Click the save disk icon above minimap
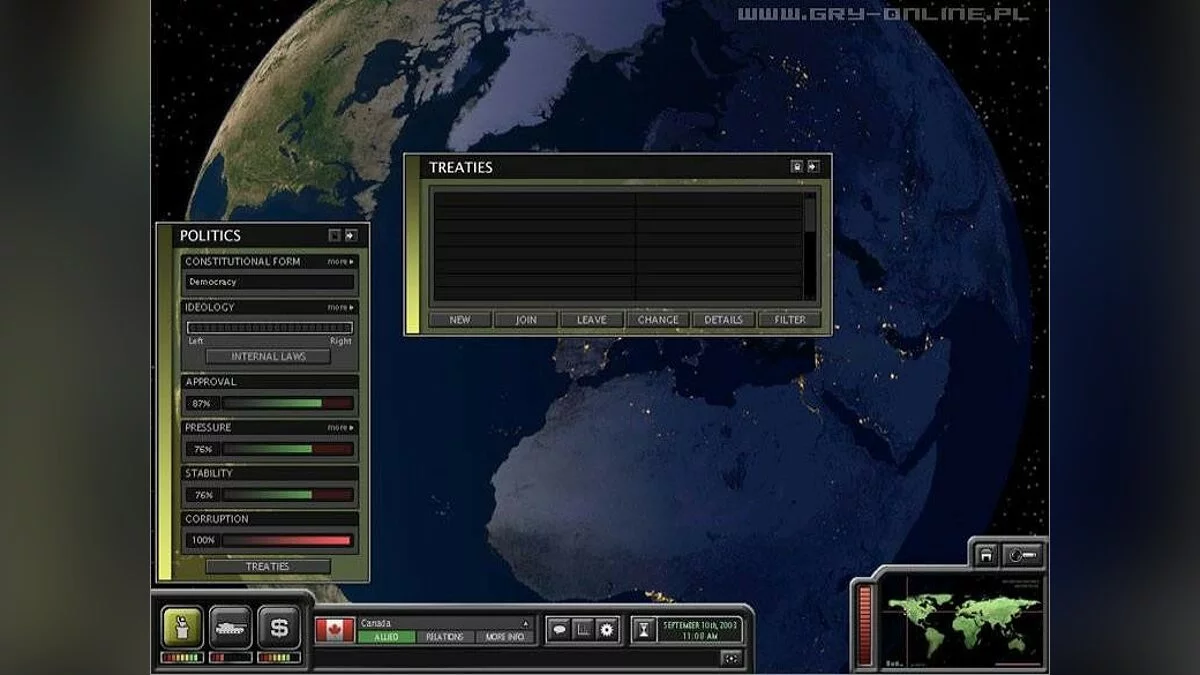 [986, 554]
